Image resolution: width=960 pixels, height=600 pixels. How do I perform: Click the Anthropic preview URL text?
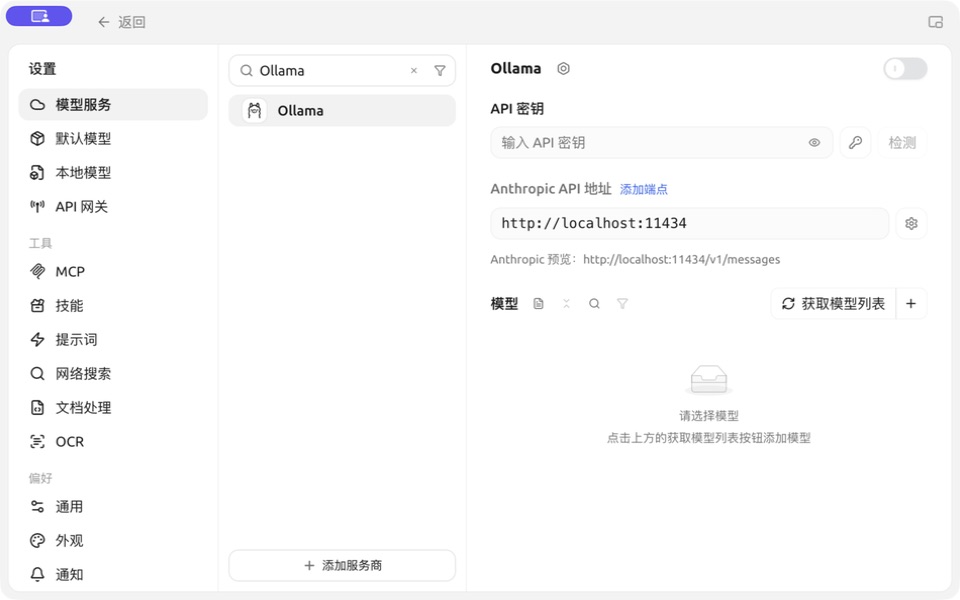click(681, 260)
